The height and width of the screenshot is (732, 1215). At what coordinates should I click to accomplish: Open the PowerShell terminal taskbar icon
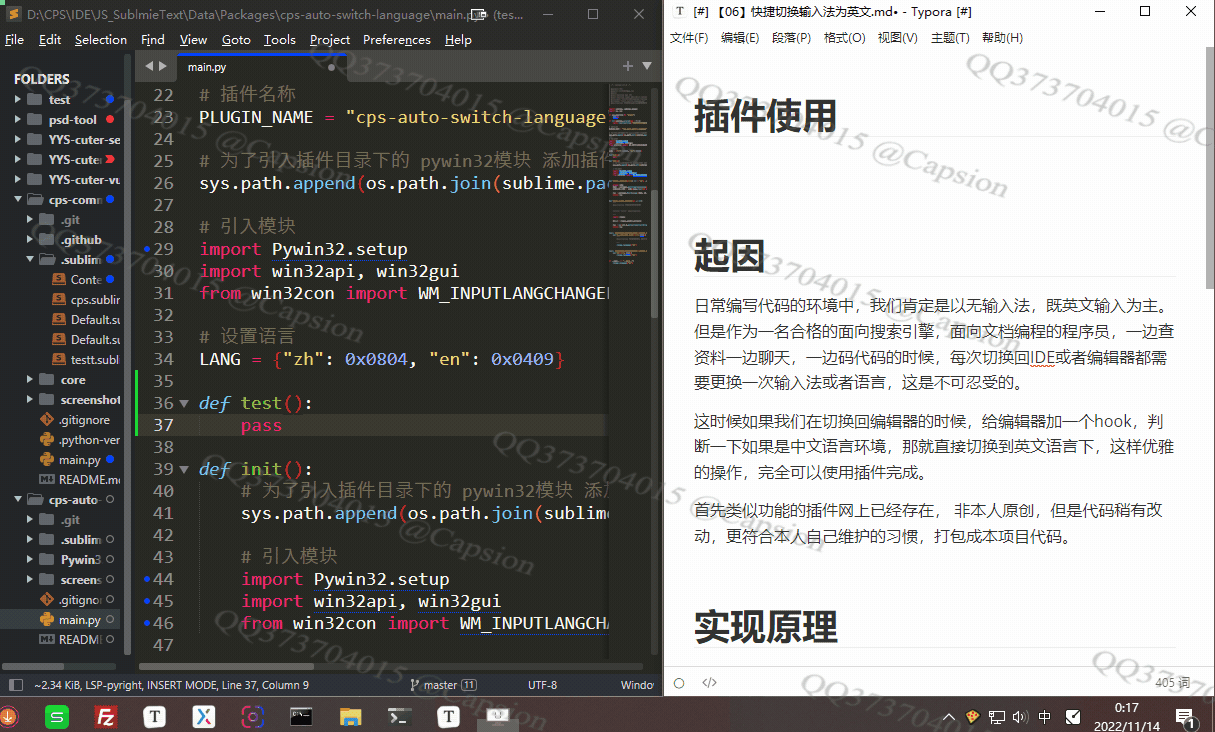[399, 716]
